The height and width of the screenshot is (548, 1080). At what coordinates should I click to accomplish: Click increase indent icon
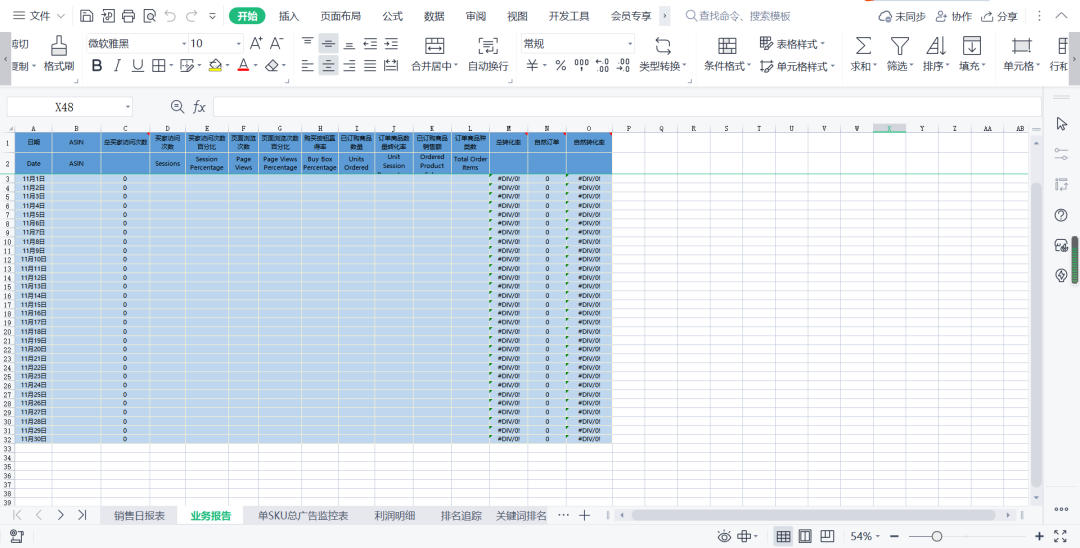391,44
